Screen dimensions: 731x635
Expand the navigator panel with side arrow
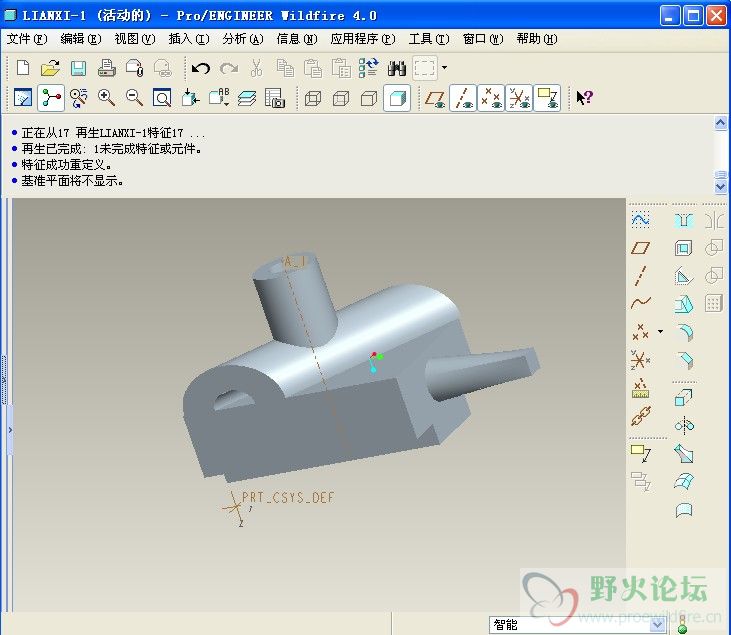click(x=10, y=430)
